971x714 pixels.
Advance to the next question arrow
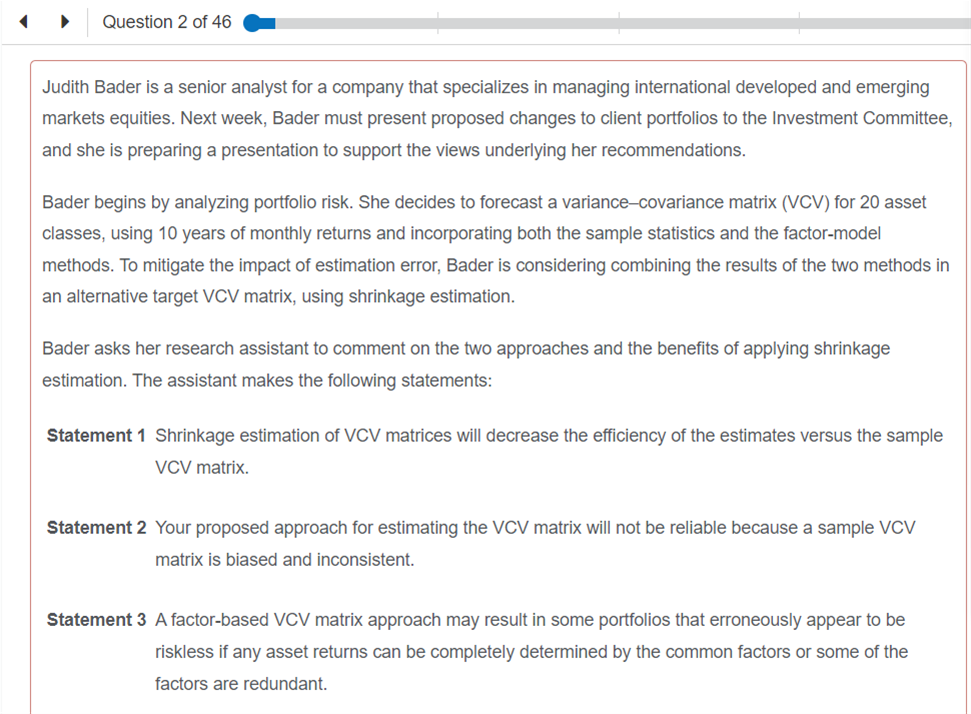[x=65, y=22]
